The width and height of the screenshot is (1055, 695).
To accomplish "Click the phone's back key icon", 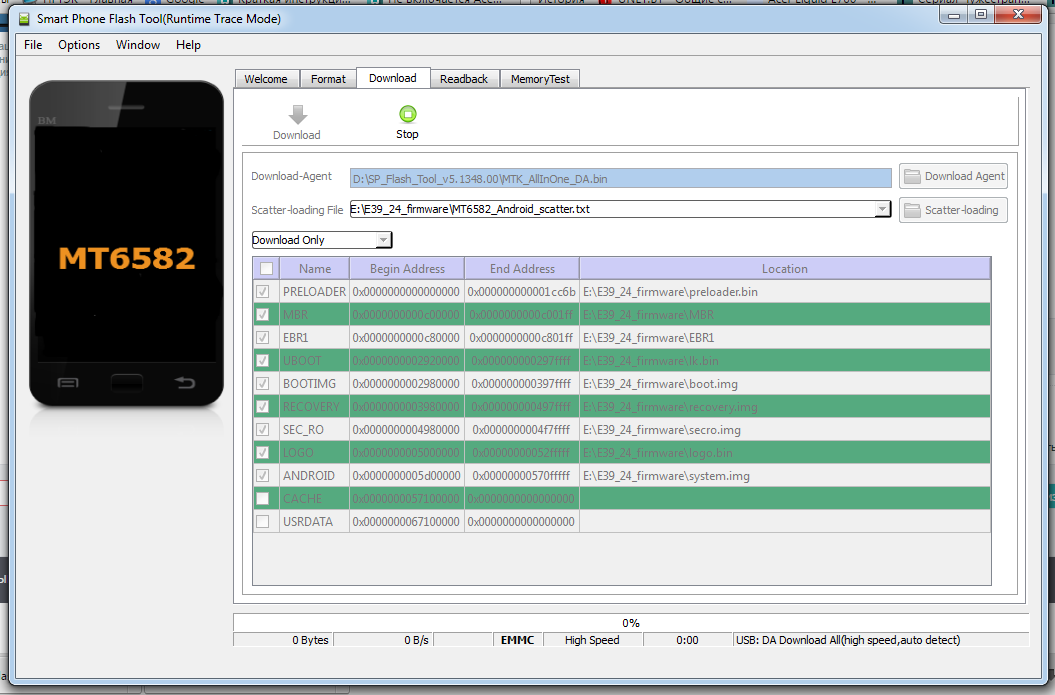I will click(x=184, y=383).
